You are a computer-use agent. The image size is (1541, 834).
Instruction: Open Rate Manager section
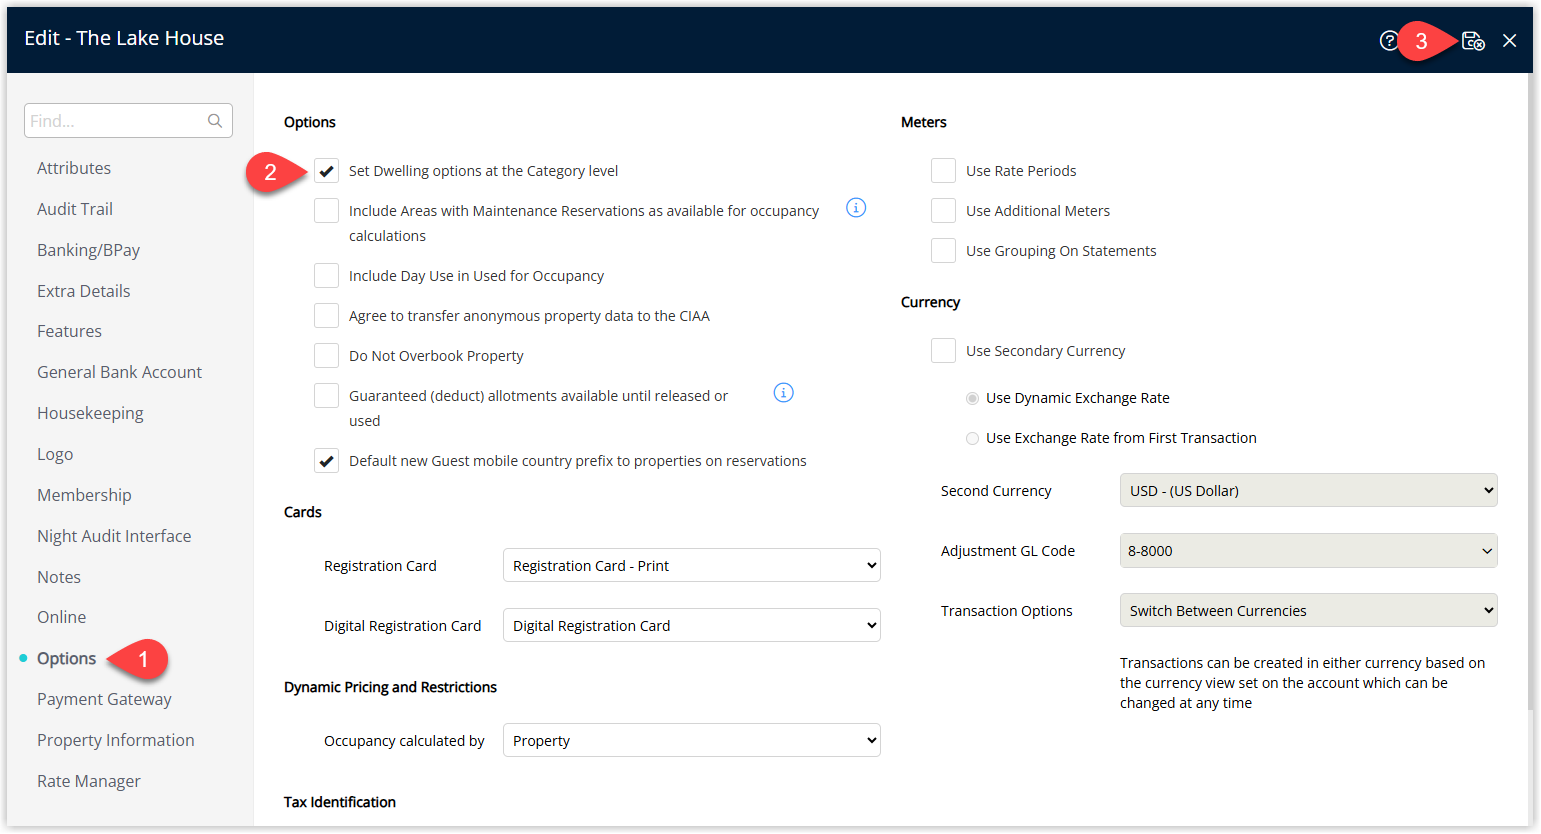pos(89,781)
